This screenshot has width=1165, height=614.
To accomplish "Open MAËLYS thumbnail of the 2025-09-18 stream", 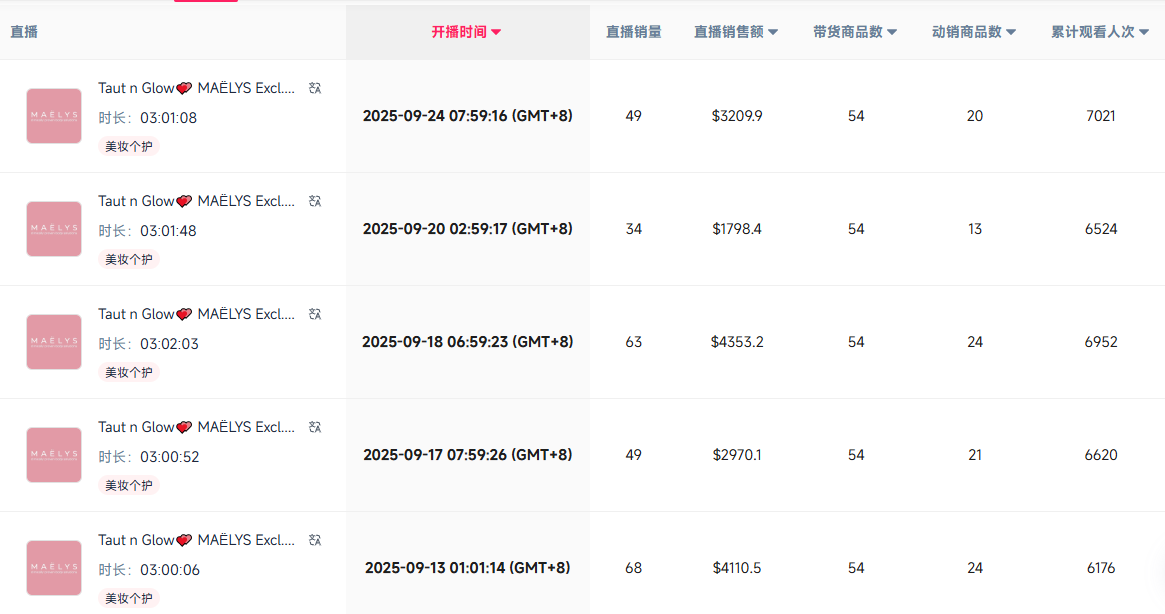I will tap(54, 342).
